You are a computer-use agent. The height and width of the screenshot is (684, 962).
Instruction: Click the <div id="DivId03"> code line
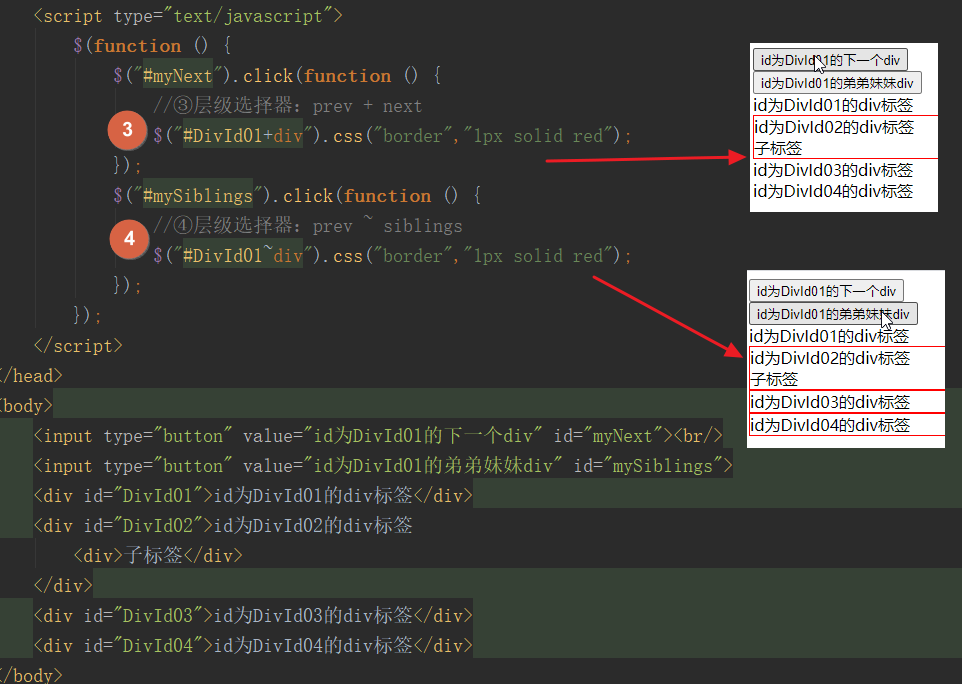(x=253, y=616)
